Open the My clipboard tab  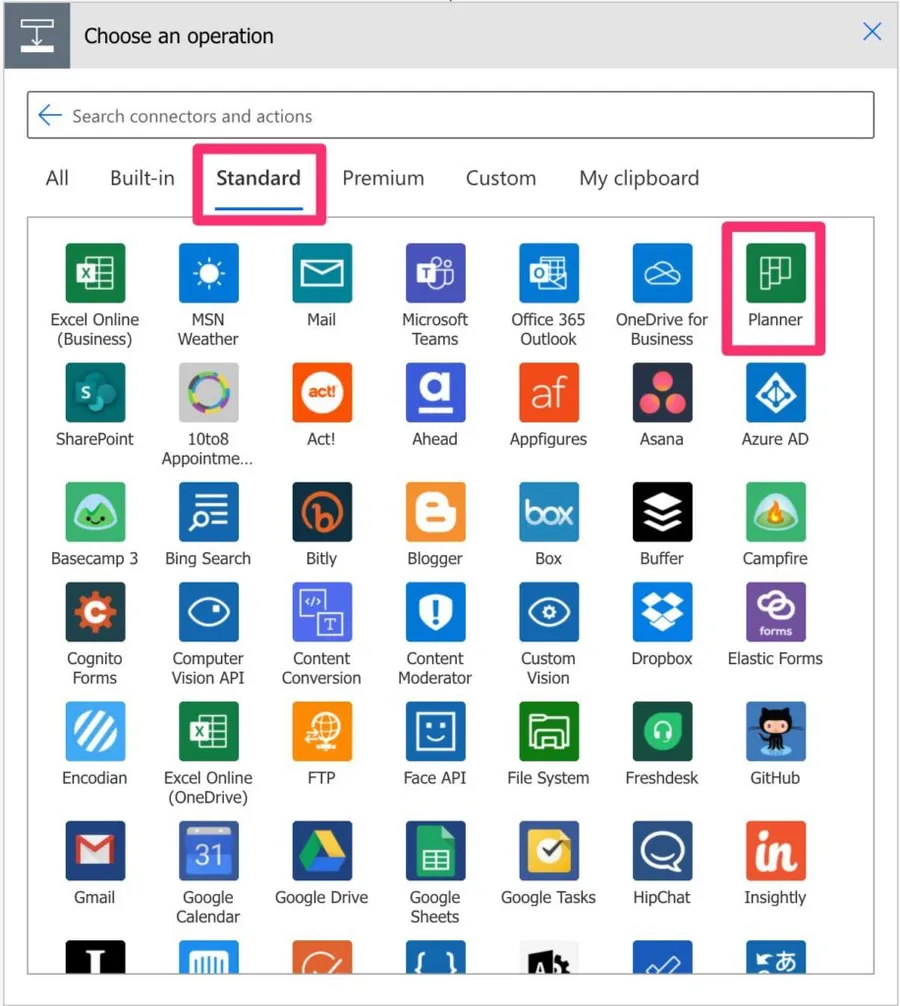pos(638,178)
